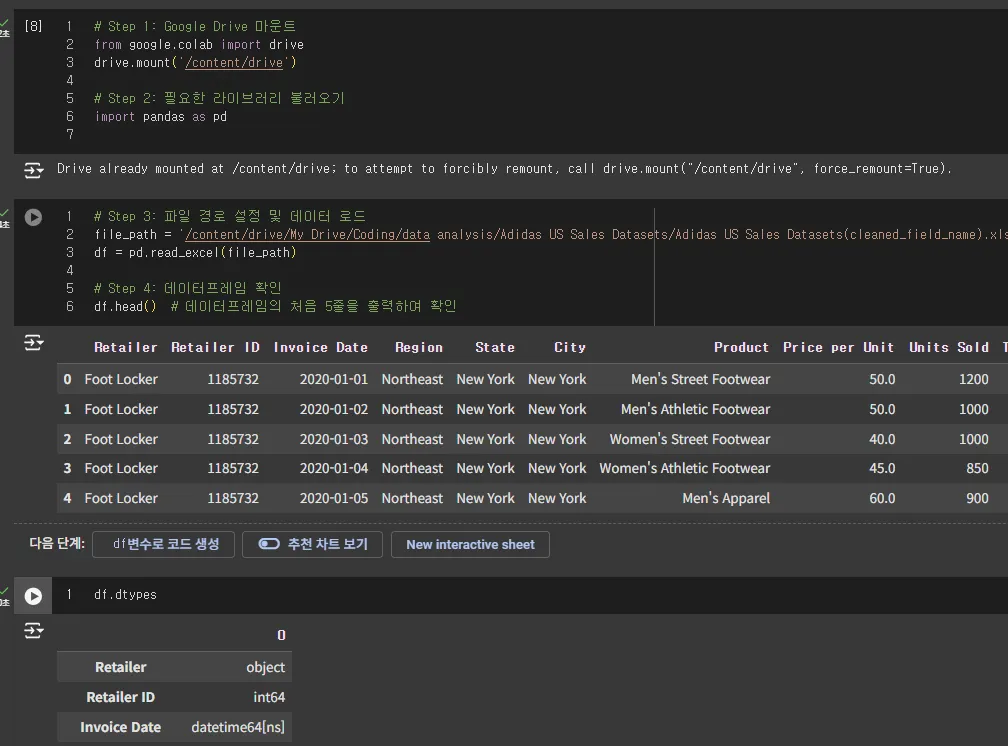Click the Product column header

coord(741,347)
